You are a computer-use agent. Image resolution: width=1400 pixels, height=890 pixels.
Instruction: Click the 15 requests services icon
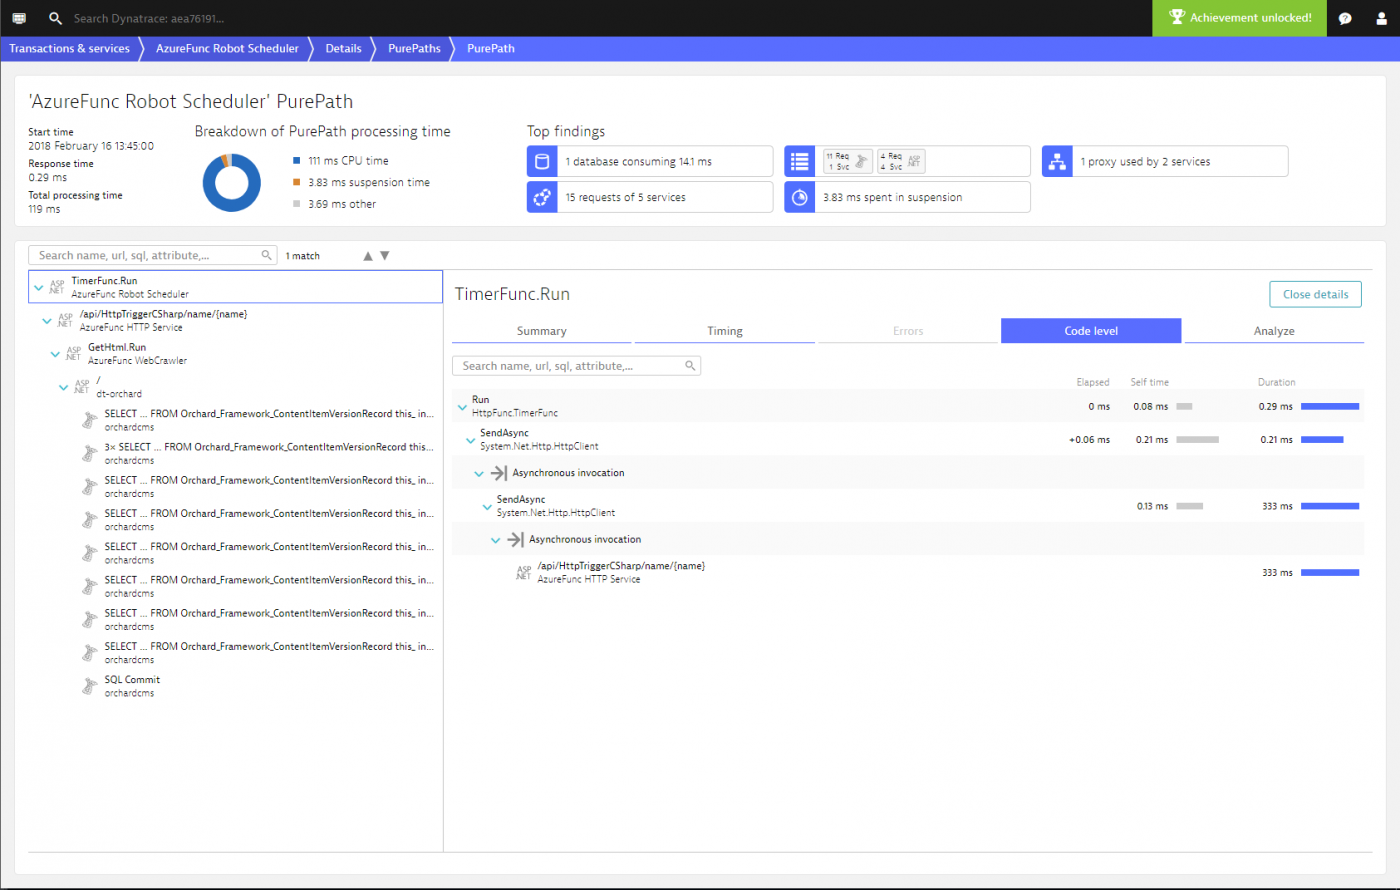(x=542, y=197)
